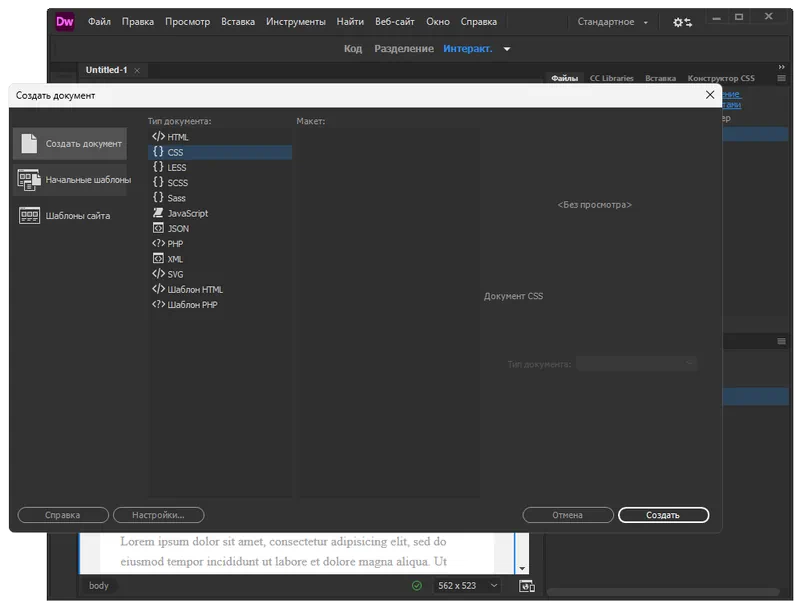Select the Sass document type
The width and height of the screenshot is (800, 608).
pos(220,198)
